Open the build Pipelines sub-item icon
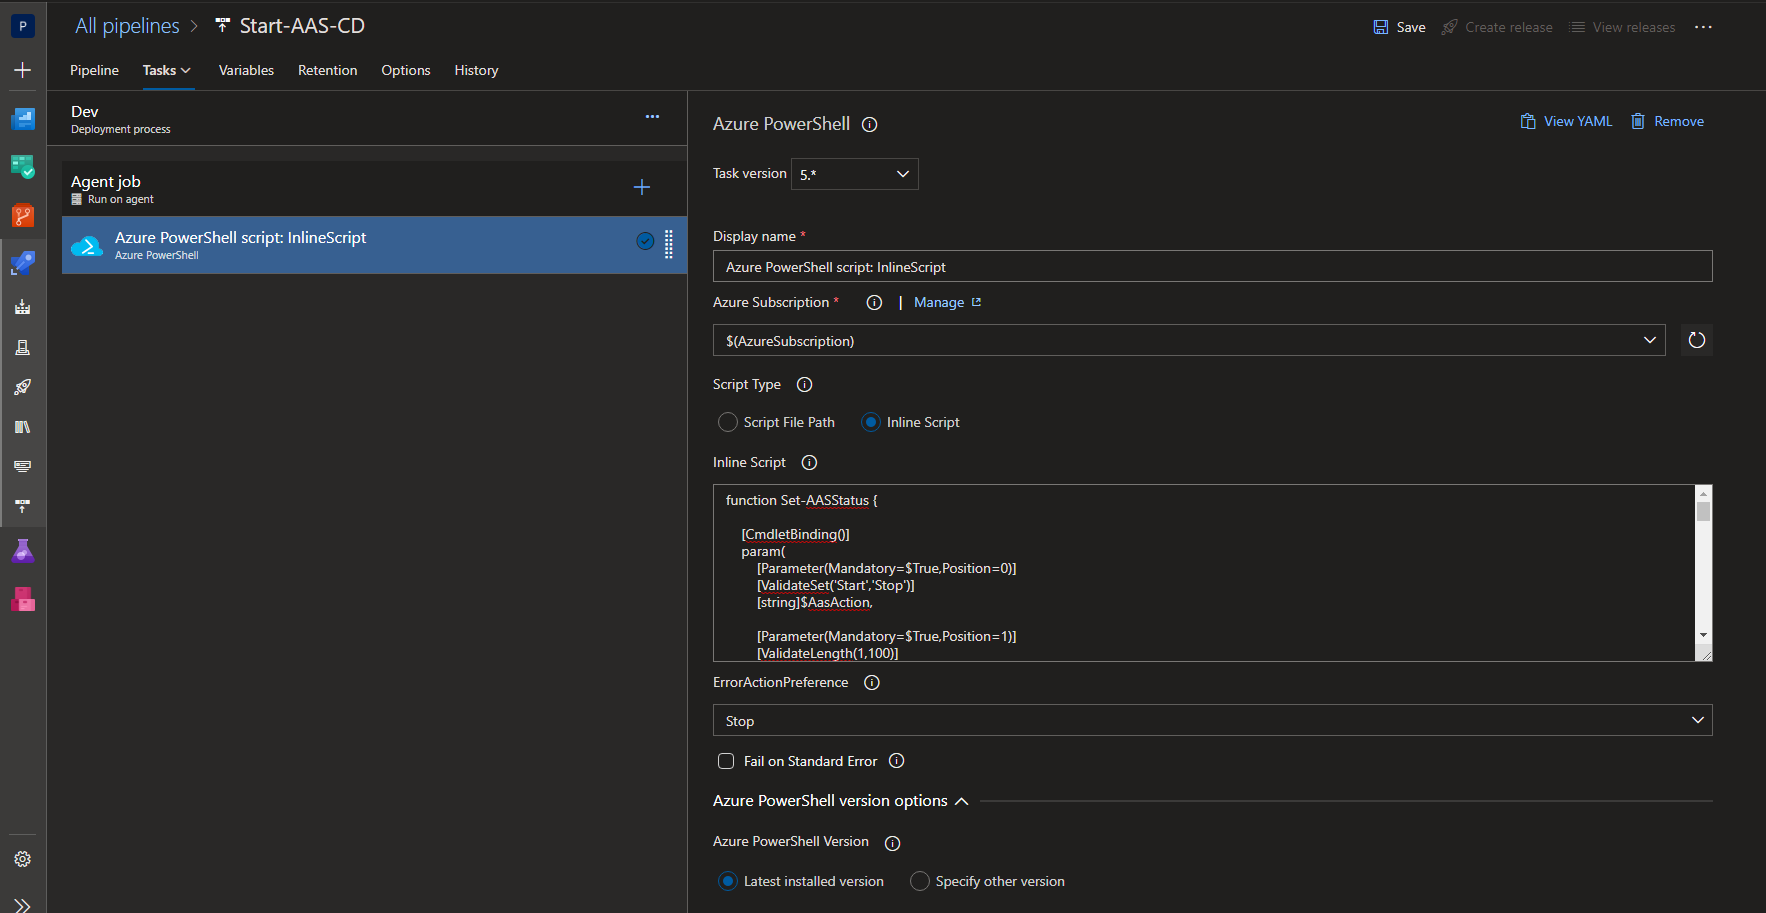 [22, 307]
